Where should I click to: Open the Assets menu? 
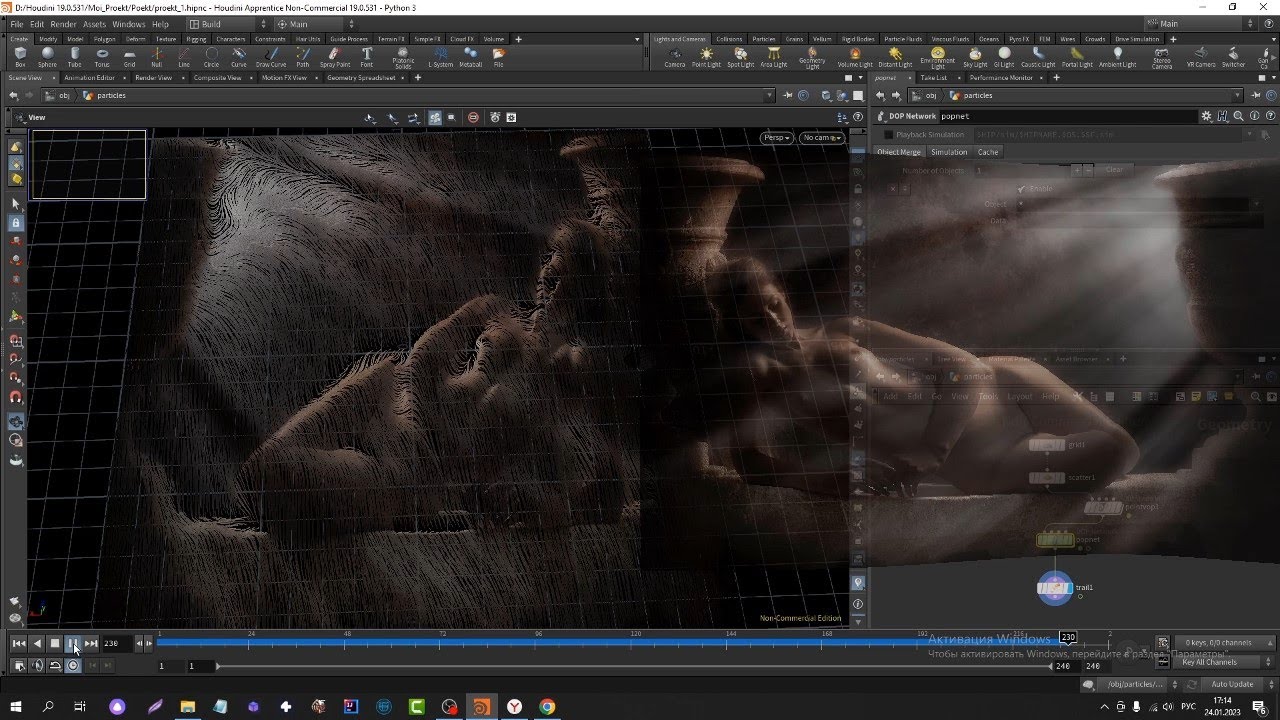tap(94, 24)
